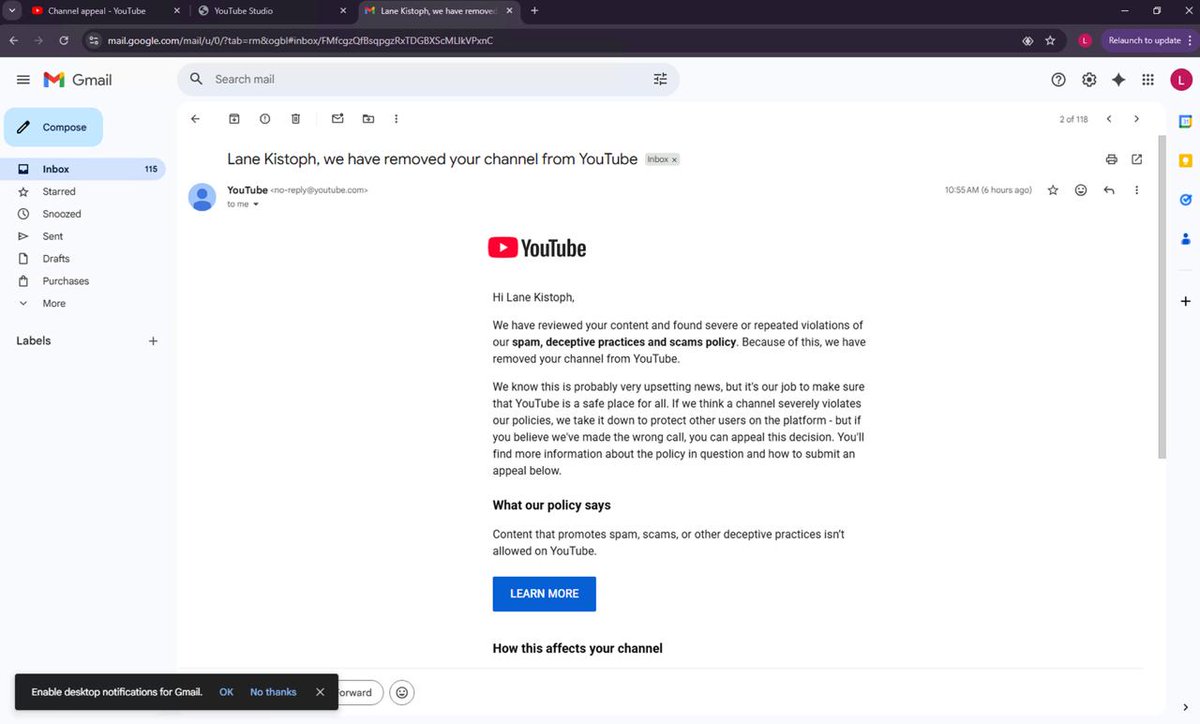This screenshot has height=724, width=1200.
Task: Open Google Tasks side panel
Action: pyautogui.click(x=1186, y=199)
